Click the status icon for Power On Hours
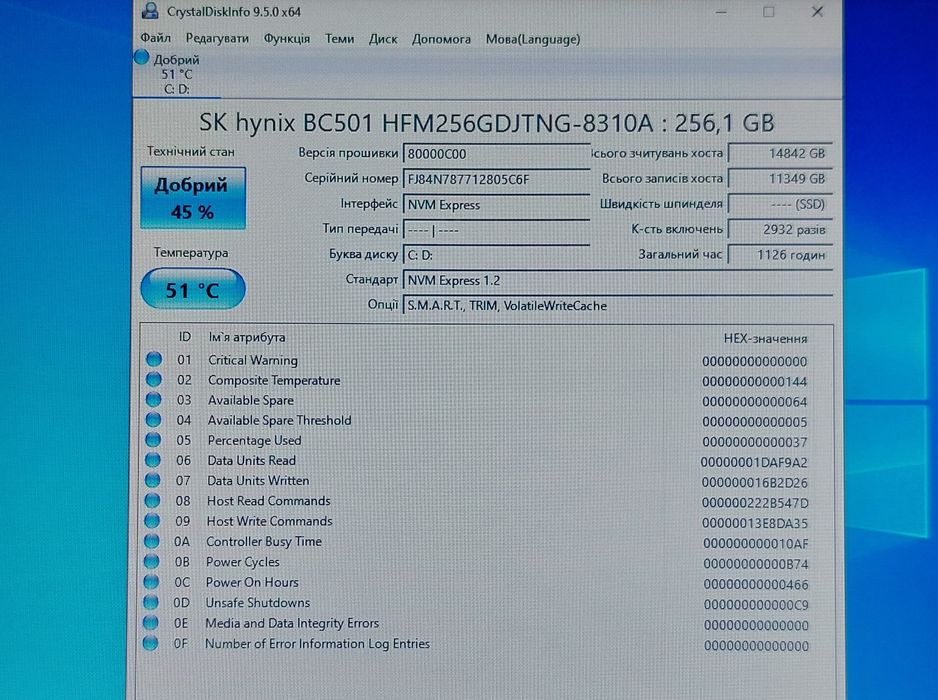This screenshot has height=700, width=938. click(151, 582)
